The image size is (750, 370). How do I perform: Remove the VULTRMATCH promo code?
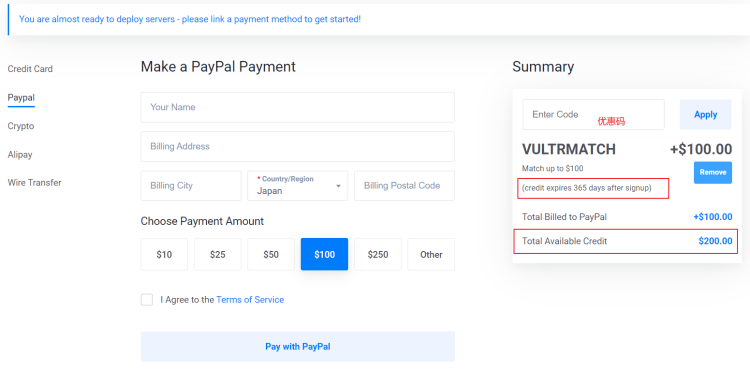click(x=713, y=173)
